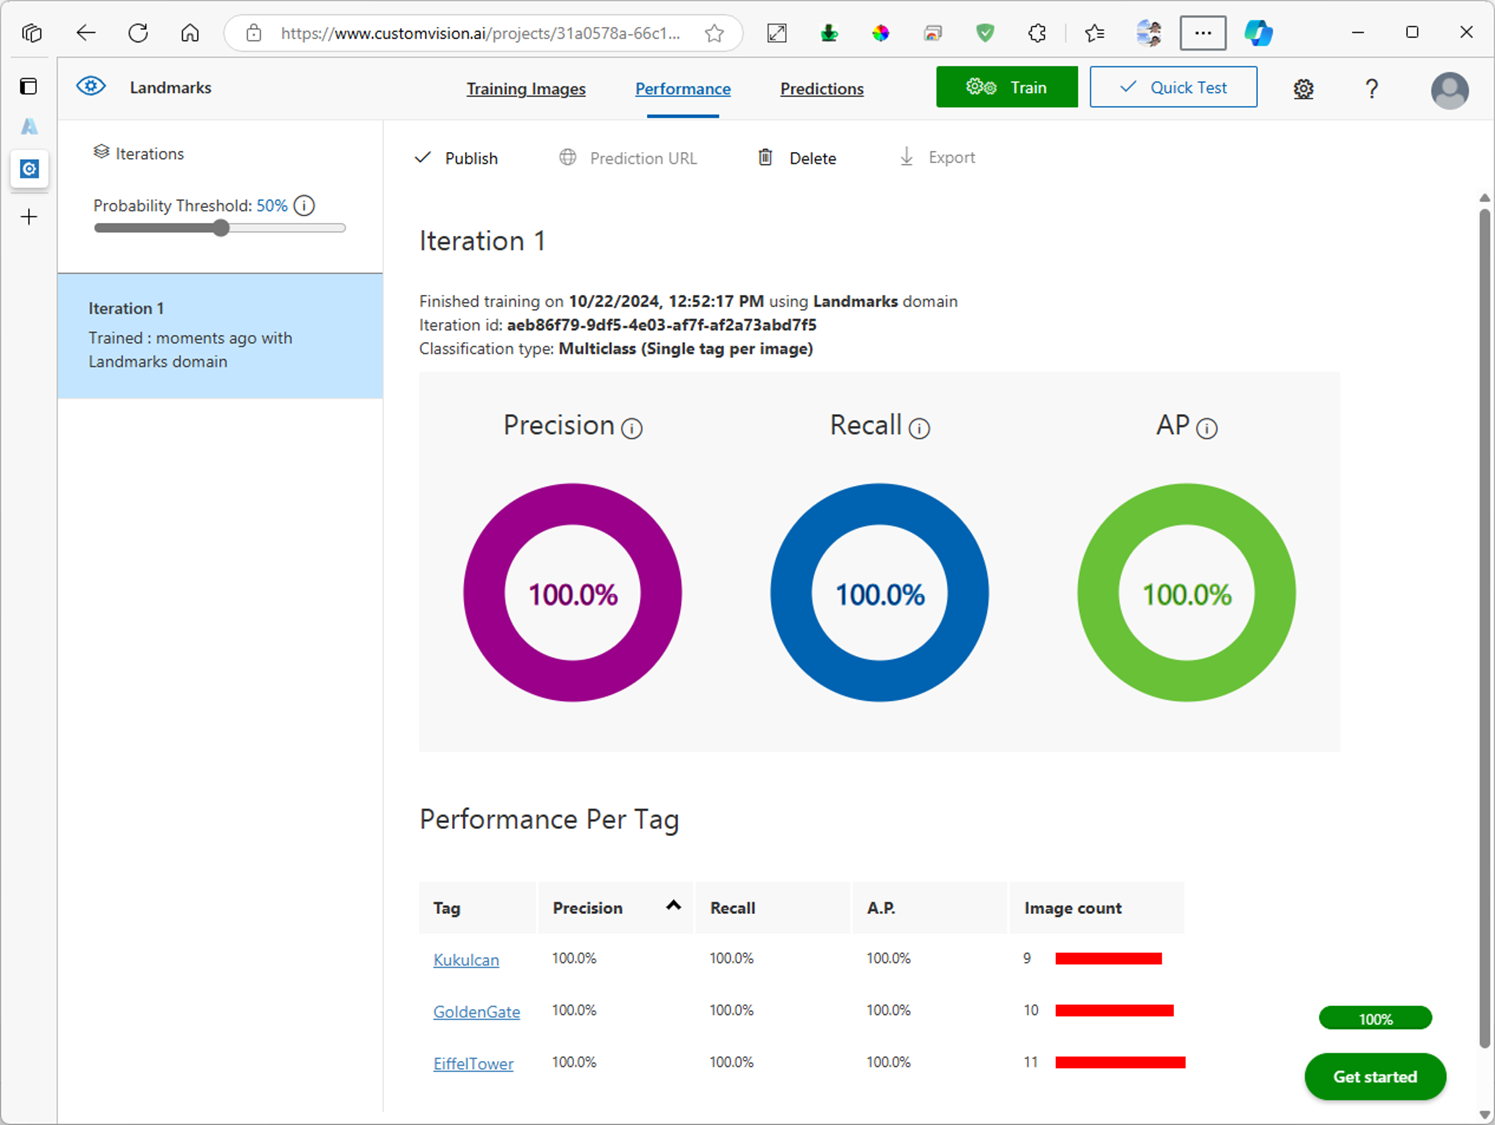Go to browser home page icon
This screenshot has height=1125, width=1495.
(190, 33)
